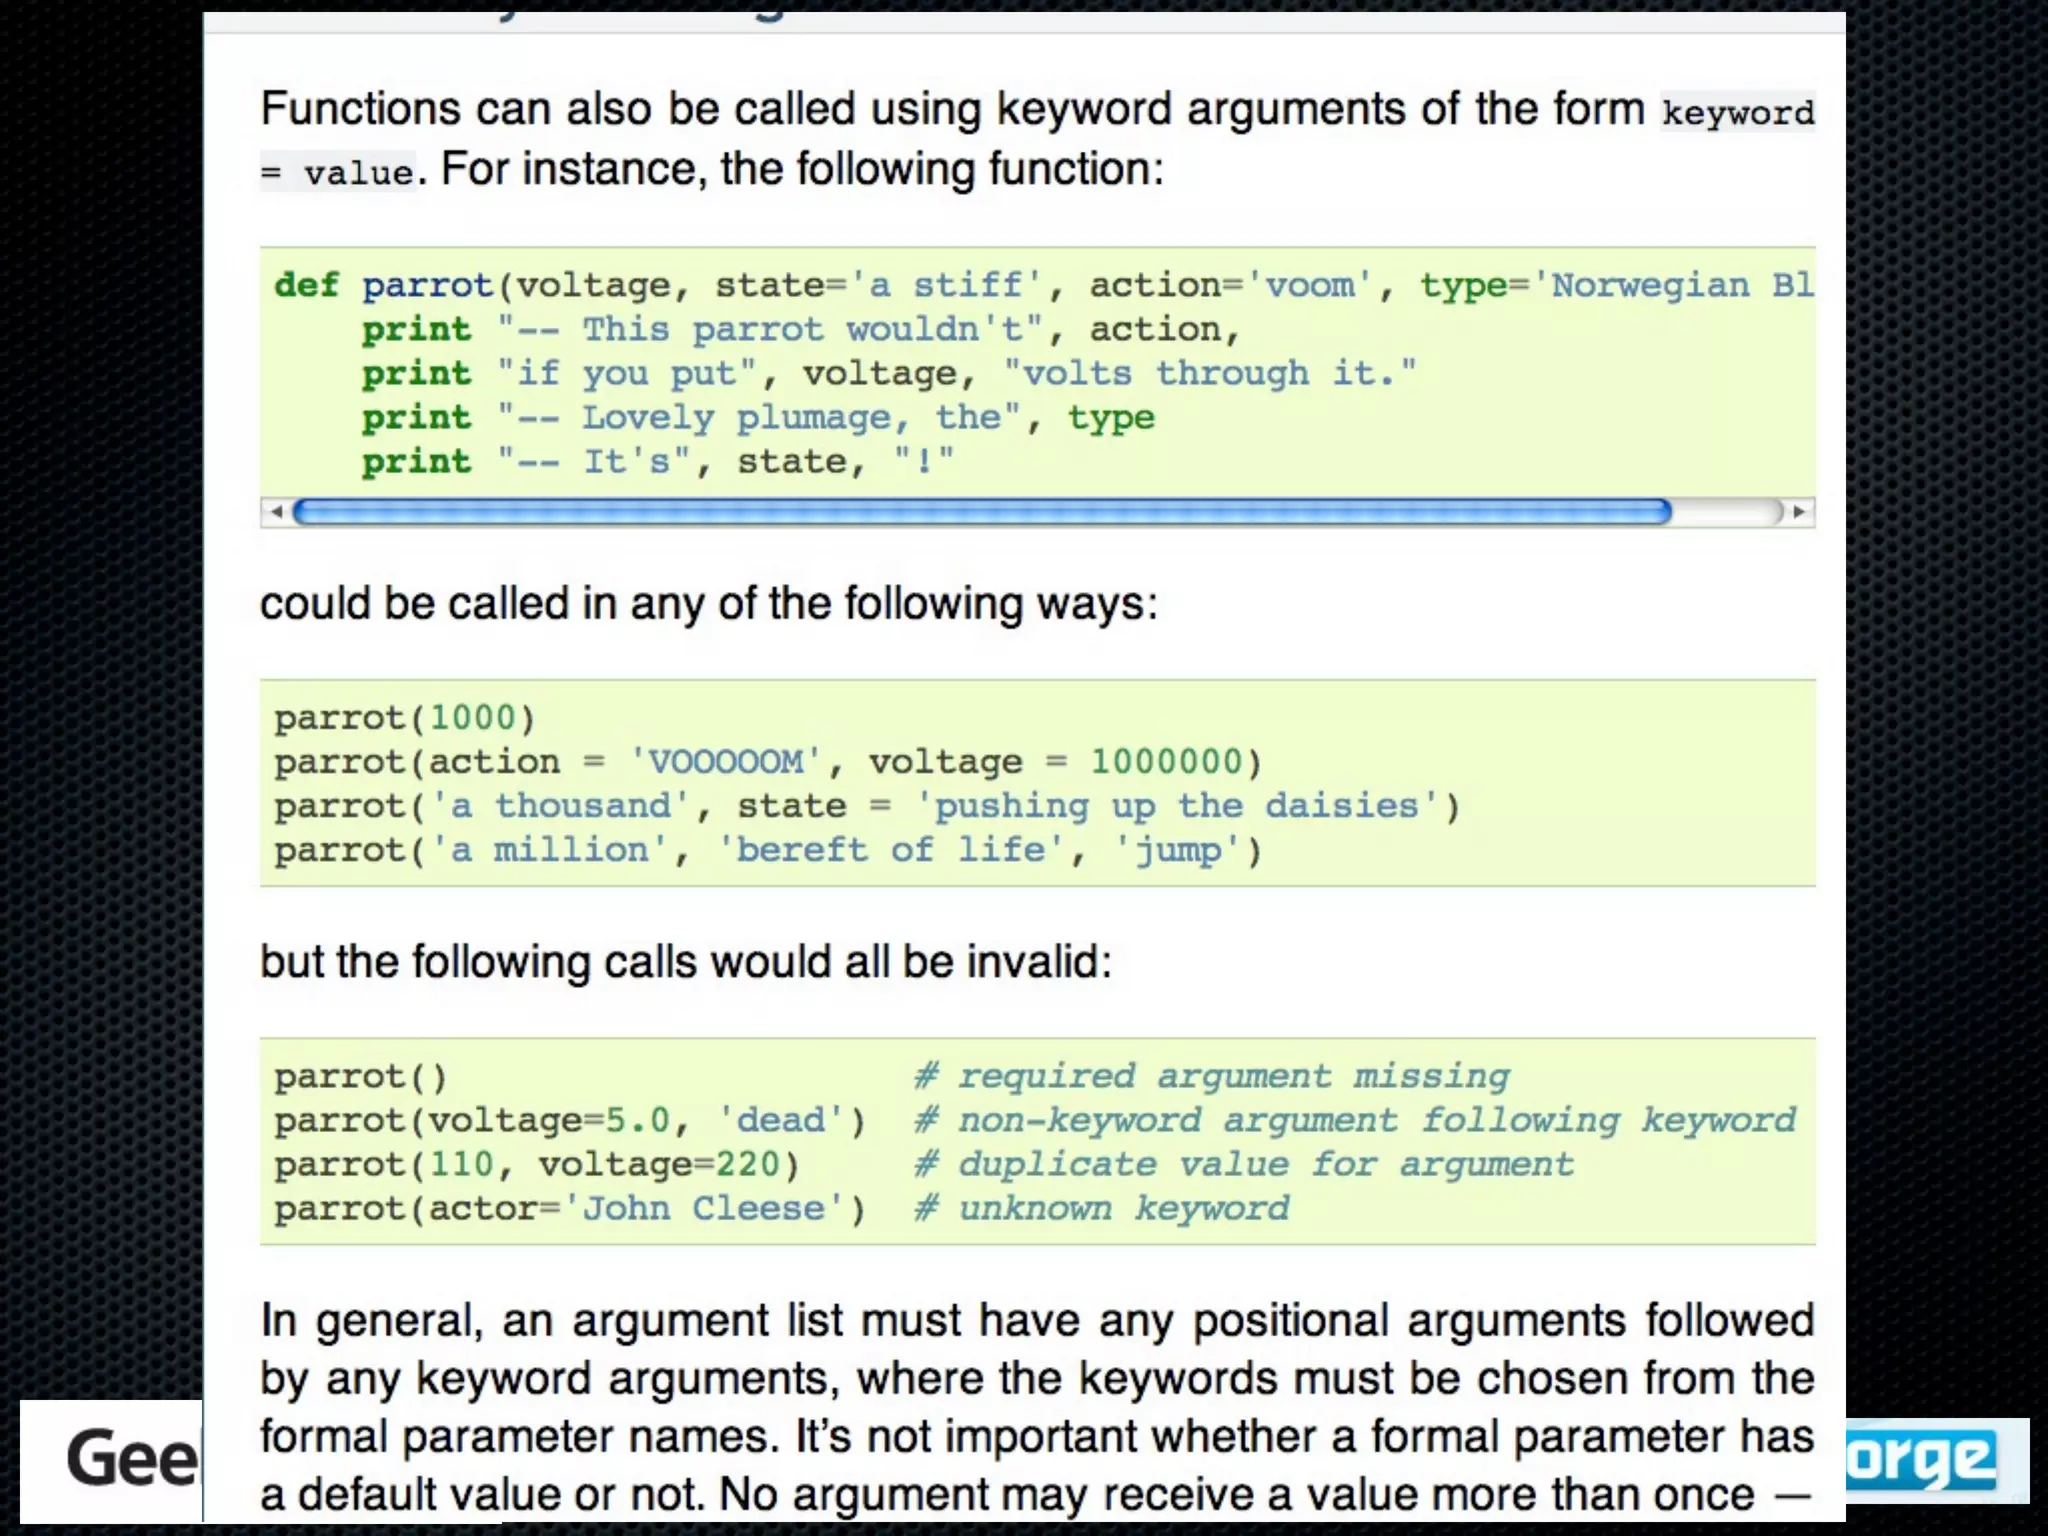Viewport: 2048px width, 1536px height.
Task: Click the 'parrot(110, voltage=220)' line
Action: click(x=537, y=1165)
